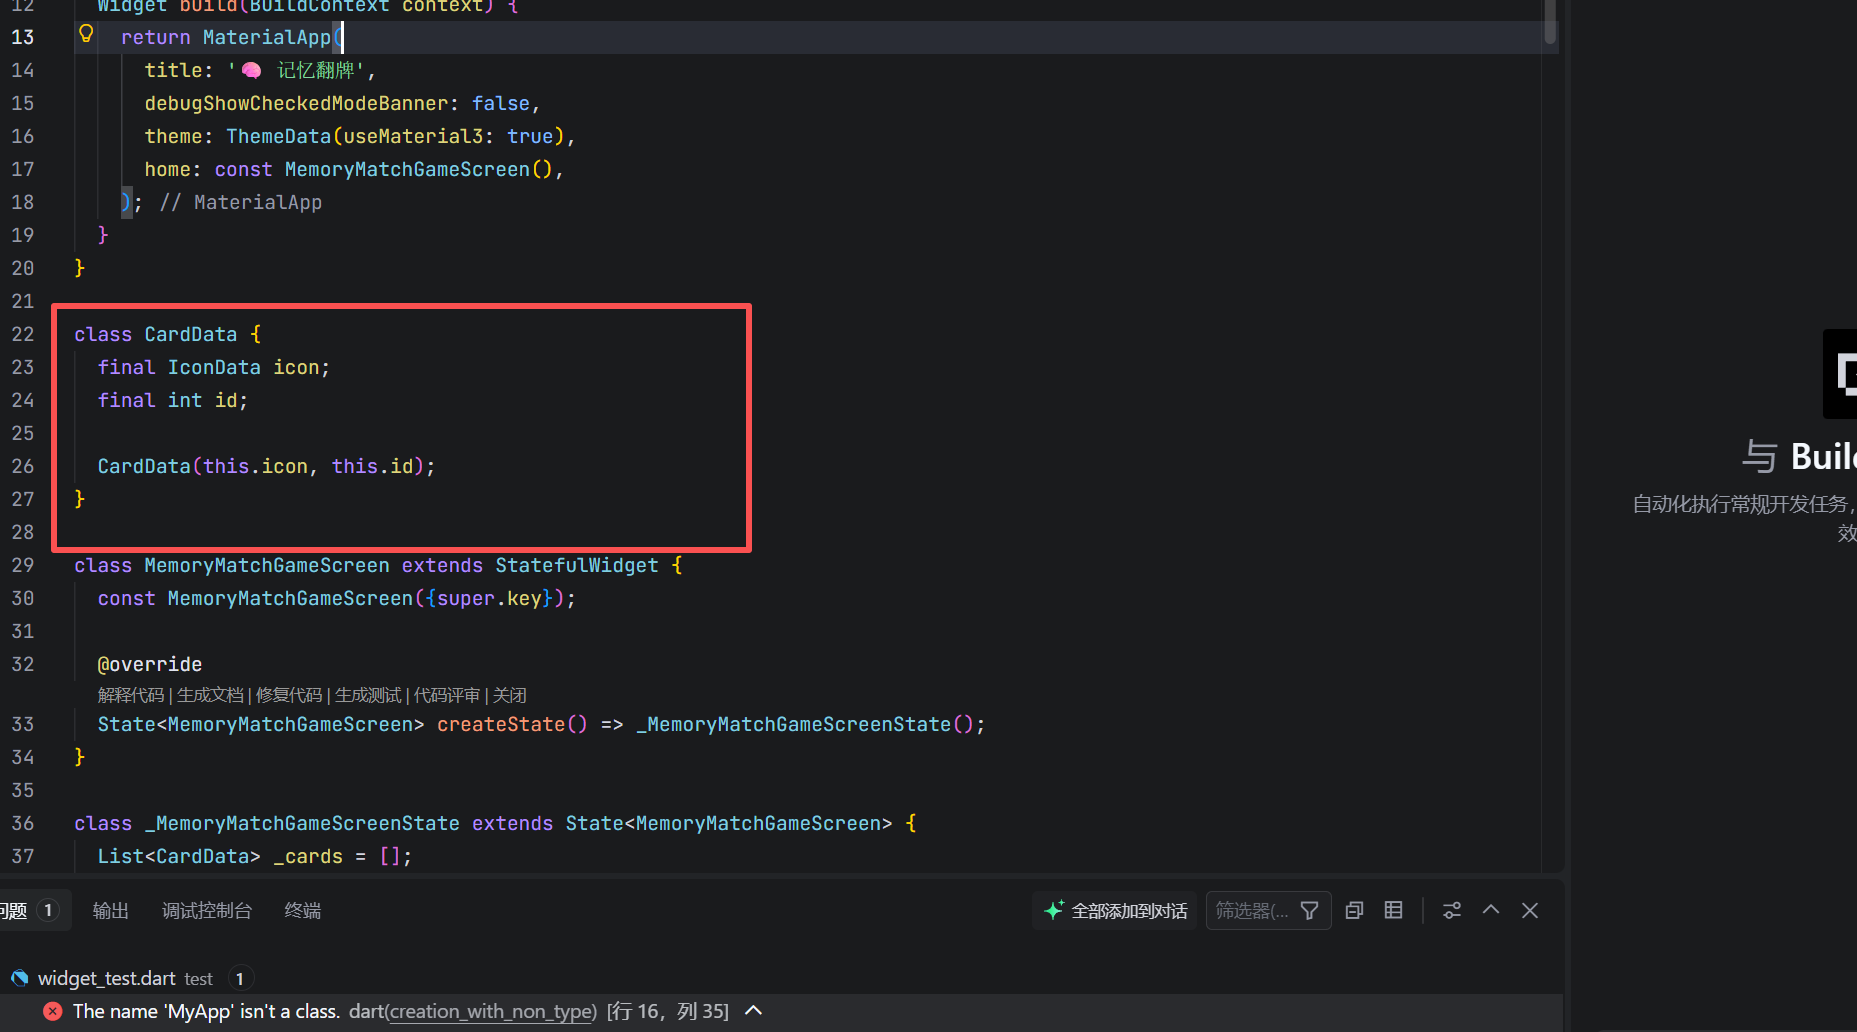Click the sparkle icon for adding all to chat
1857x1032 pixels.
[x=1053, y=910]
